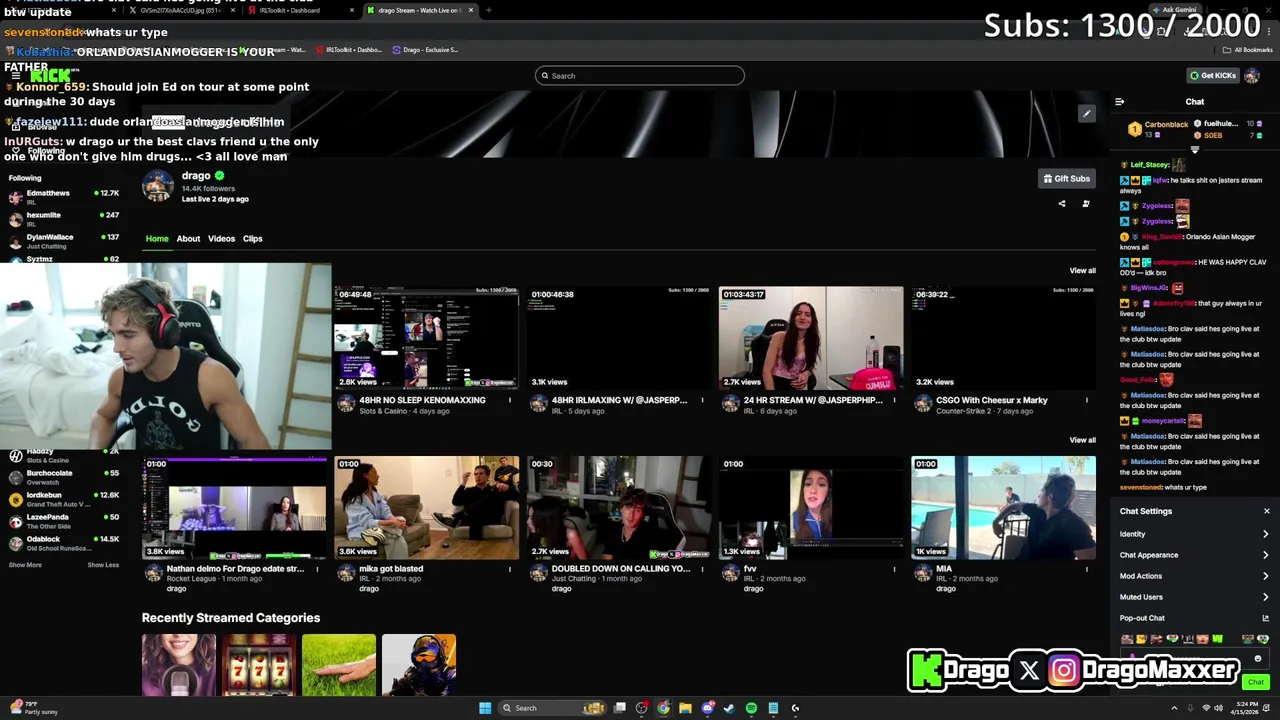Open 48HR NO SLEEP KENOMAXXING video thumbnail
The image size is (1280, 720).
pyautogui.click(x=426, y=338)
